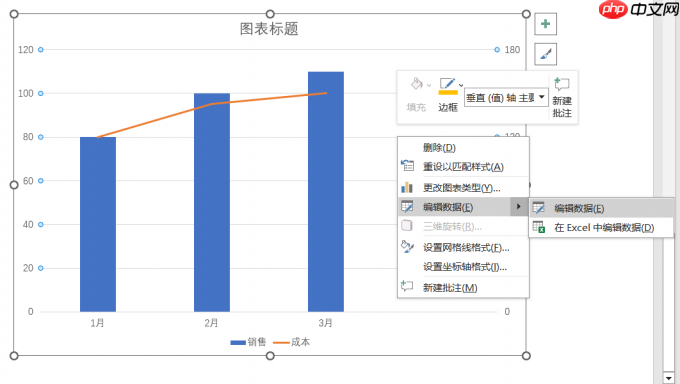
Task: Choose Delete (D) from context menu
Action: point(464,148)
